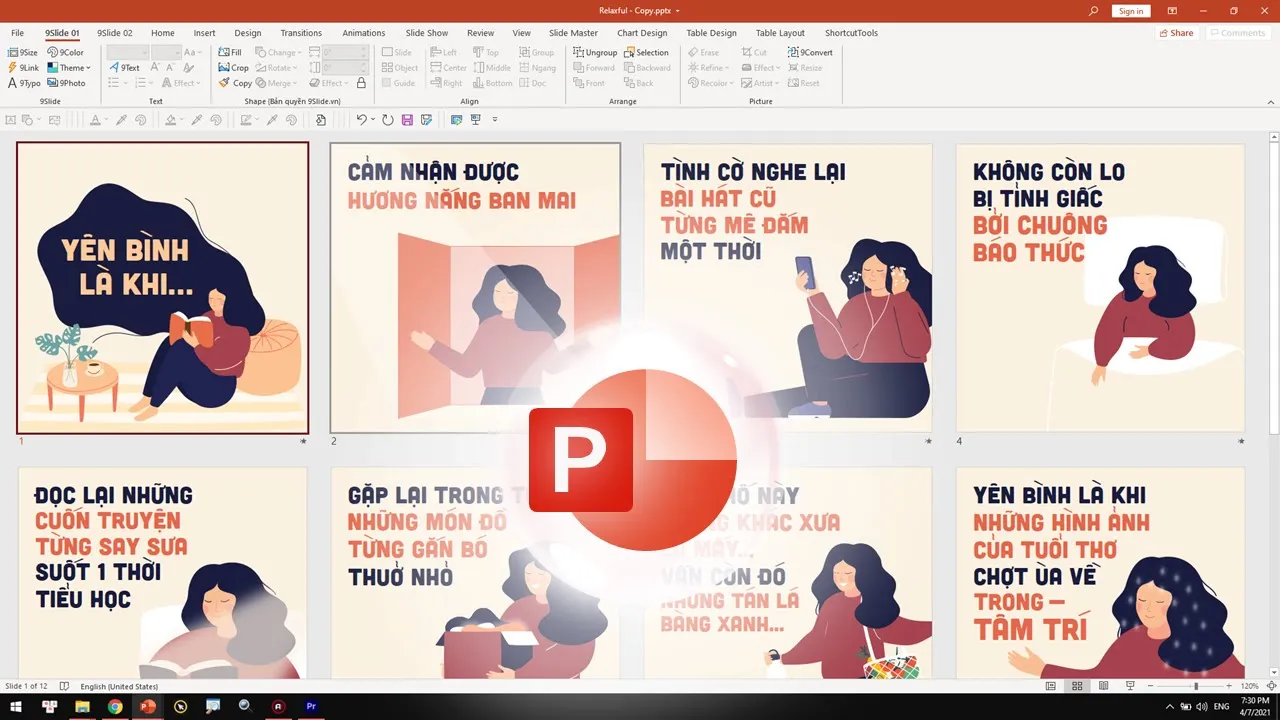This screenshot has width=1280, height=720.
Task: Switch to the 9Slide 02 tab
Action: pyautogui.click(x=114, y=33)
